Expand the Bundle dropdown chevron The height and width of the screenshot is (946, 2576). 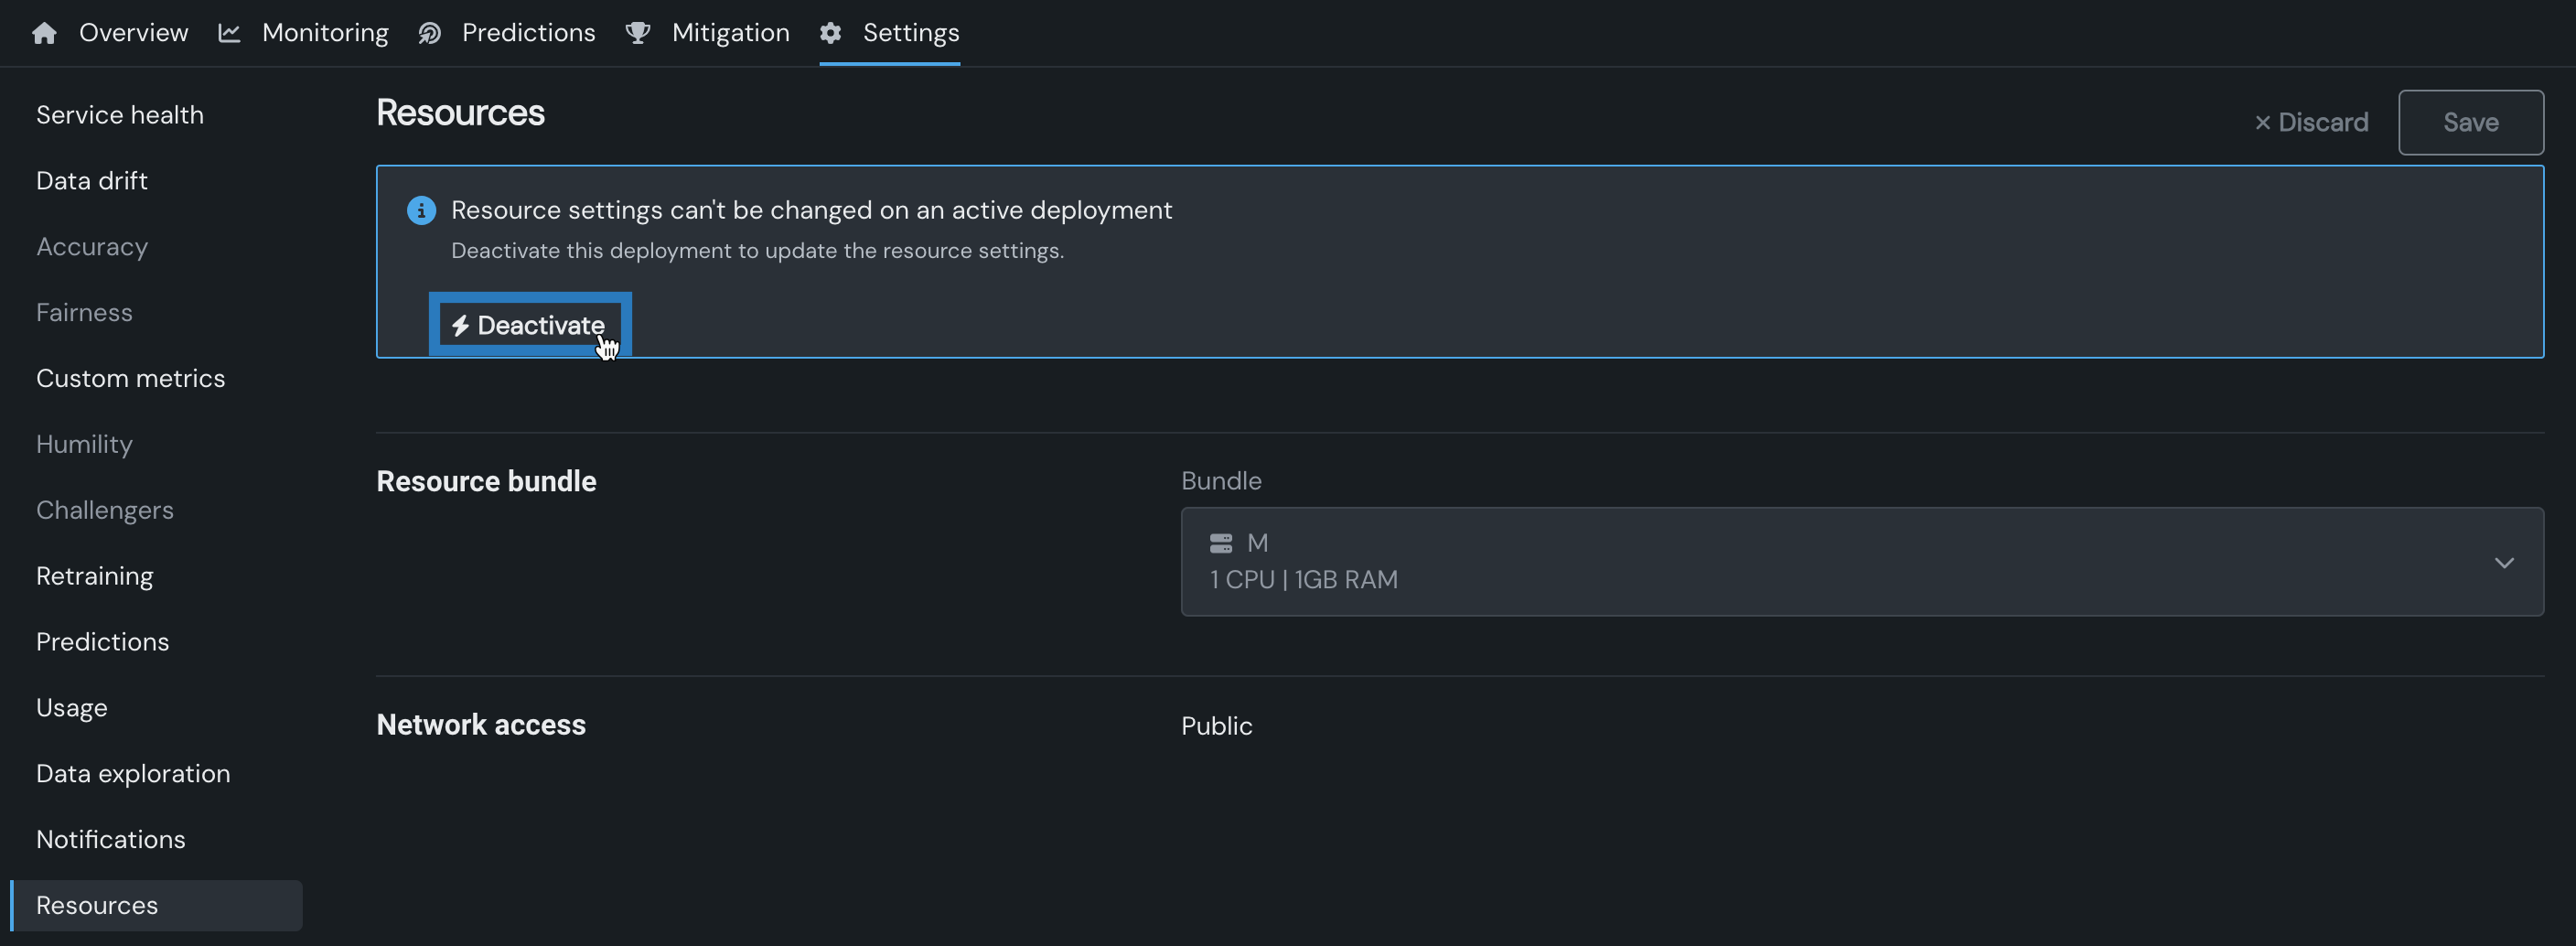pyautogui.click(x=2503, y=562)
